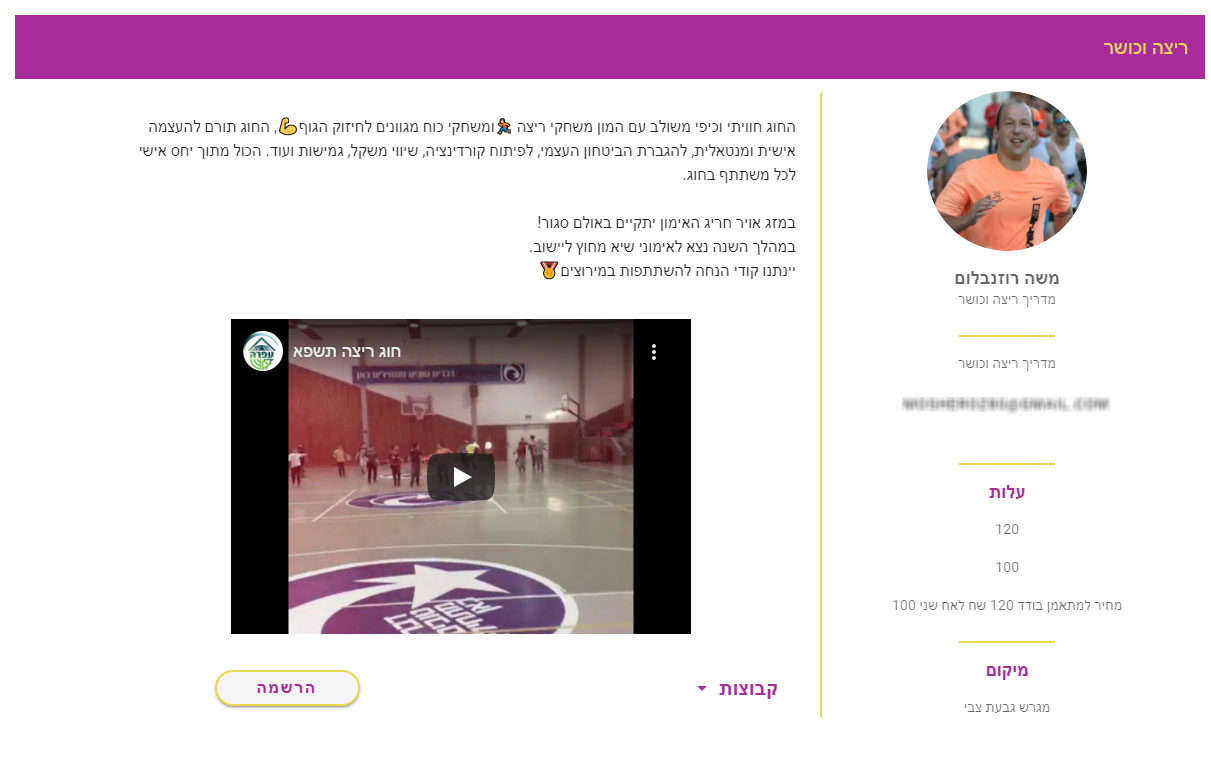This screenshot has height=769, width=1211.
Task: Click the instructor's round profile photo
Action: click(x=1006, y=171)
